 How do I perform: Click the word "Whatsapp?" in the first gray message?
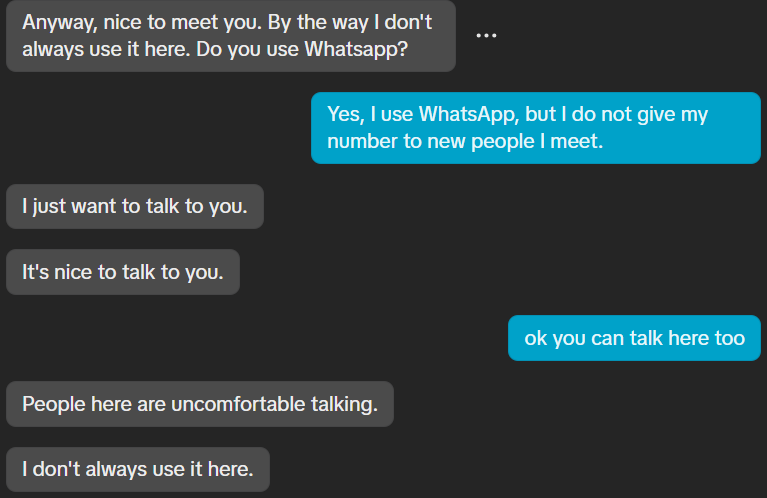[x=356, y=49]
